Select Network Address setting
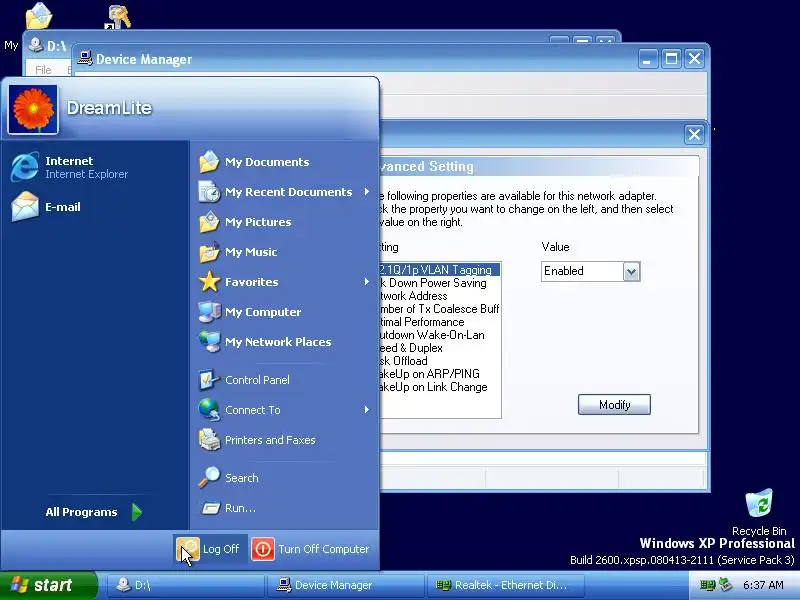The height and width of the screenshot is (600, 800). [439, 296]
